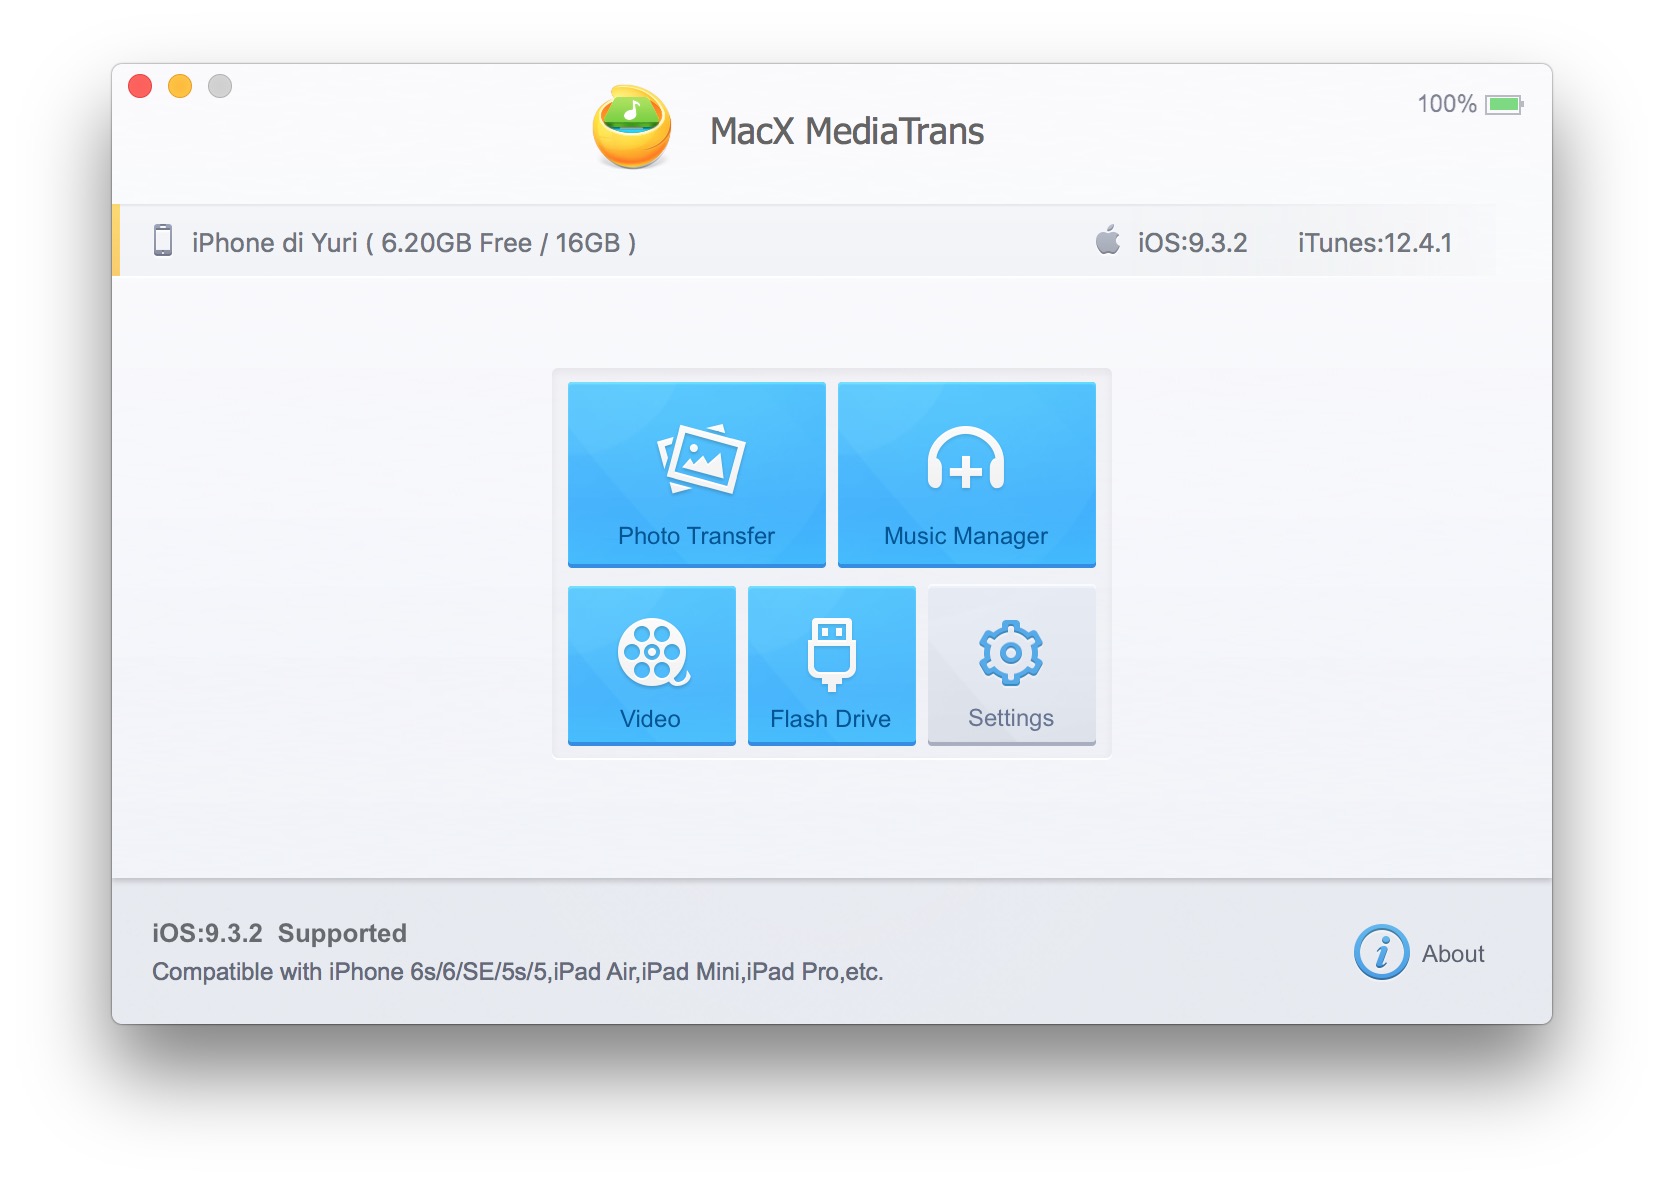The height and width of the screenshot is (1184, 1664).
Task: Click the Settings gear icon
Action: [x=1011, y=653]
